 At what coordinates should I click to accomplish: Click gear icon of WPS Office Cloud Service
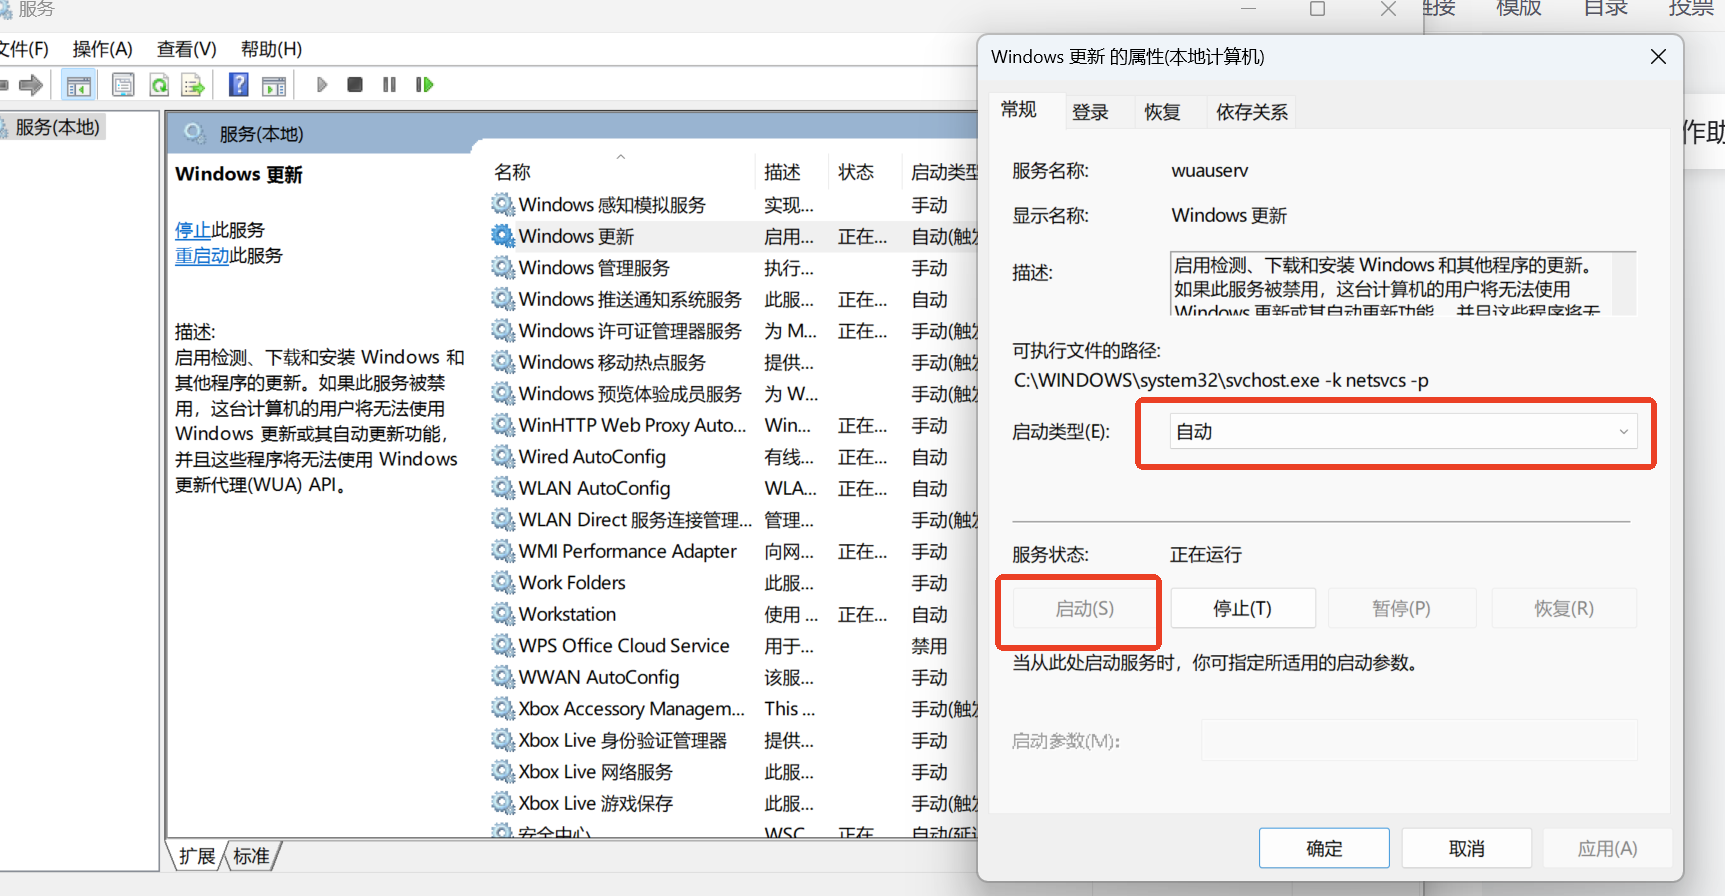click(503, 646)
